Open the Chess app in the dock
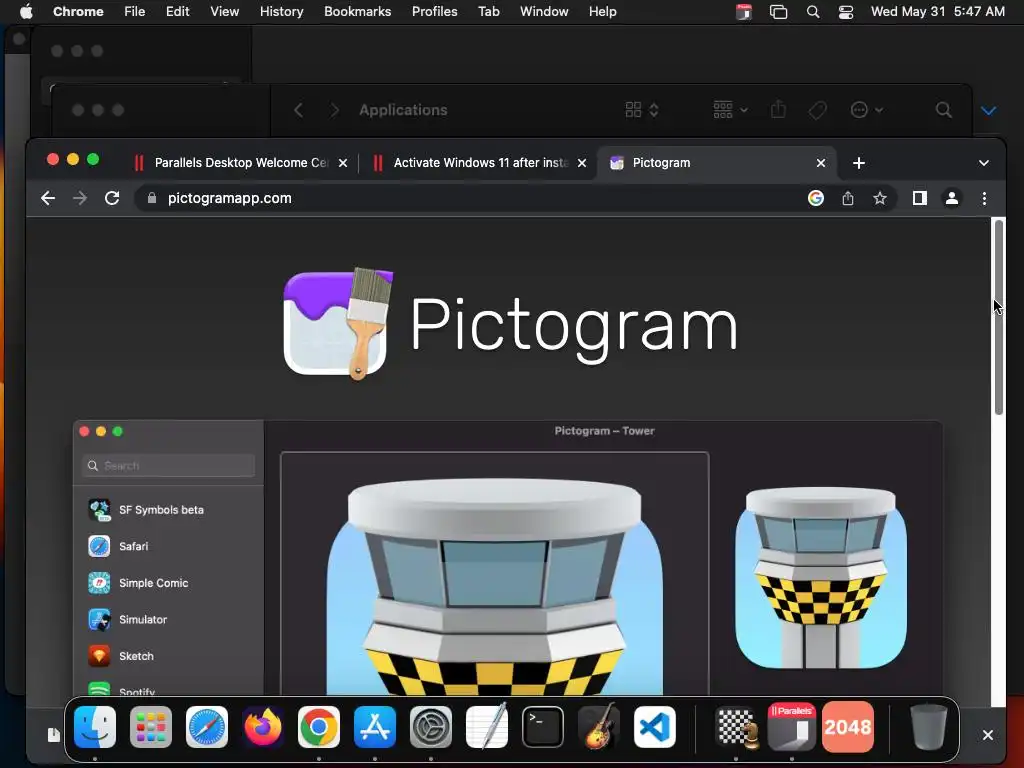This screenshot has width=1024, height=768. 737,727
